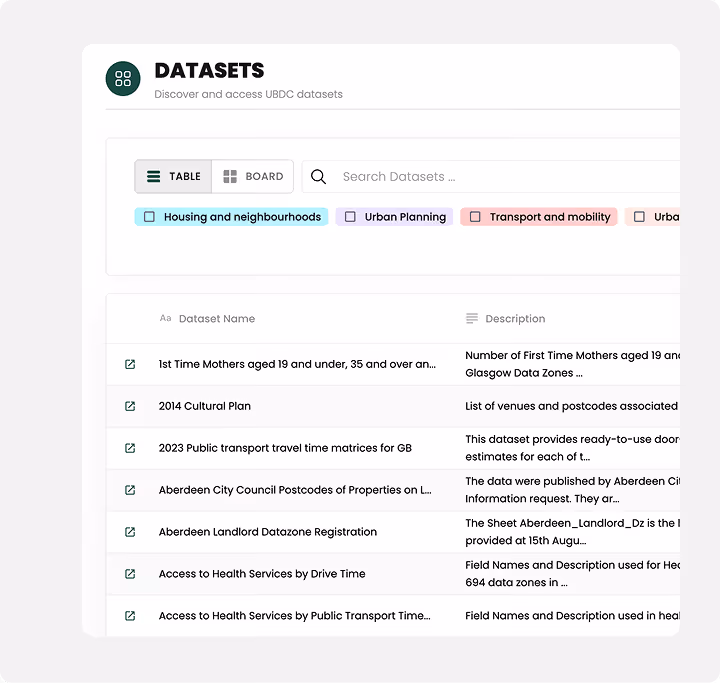Open '1st Time Mothers aged 19 and under' dataset

coord(297,364)
